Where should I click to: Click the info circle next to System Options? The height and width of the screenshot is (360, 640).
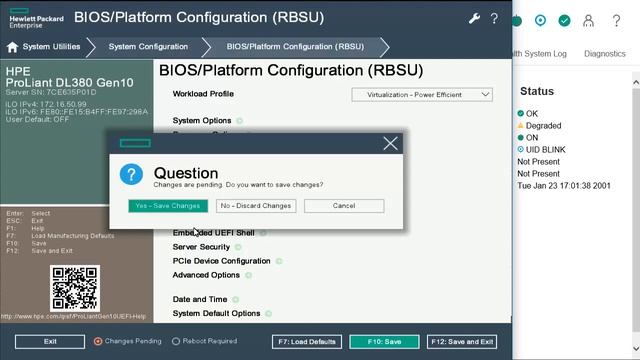[x=240, y=121]
